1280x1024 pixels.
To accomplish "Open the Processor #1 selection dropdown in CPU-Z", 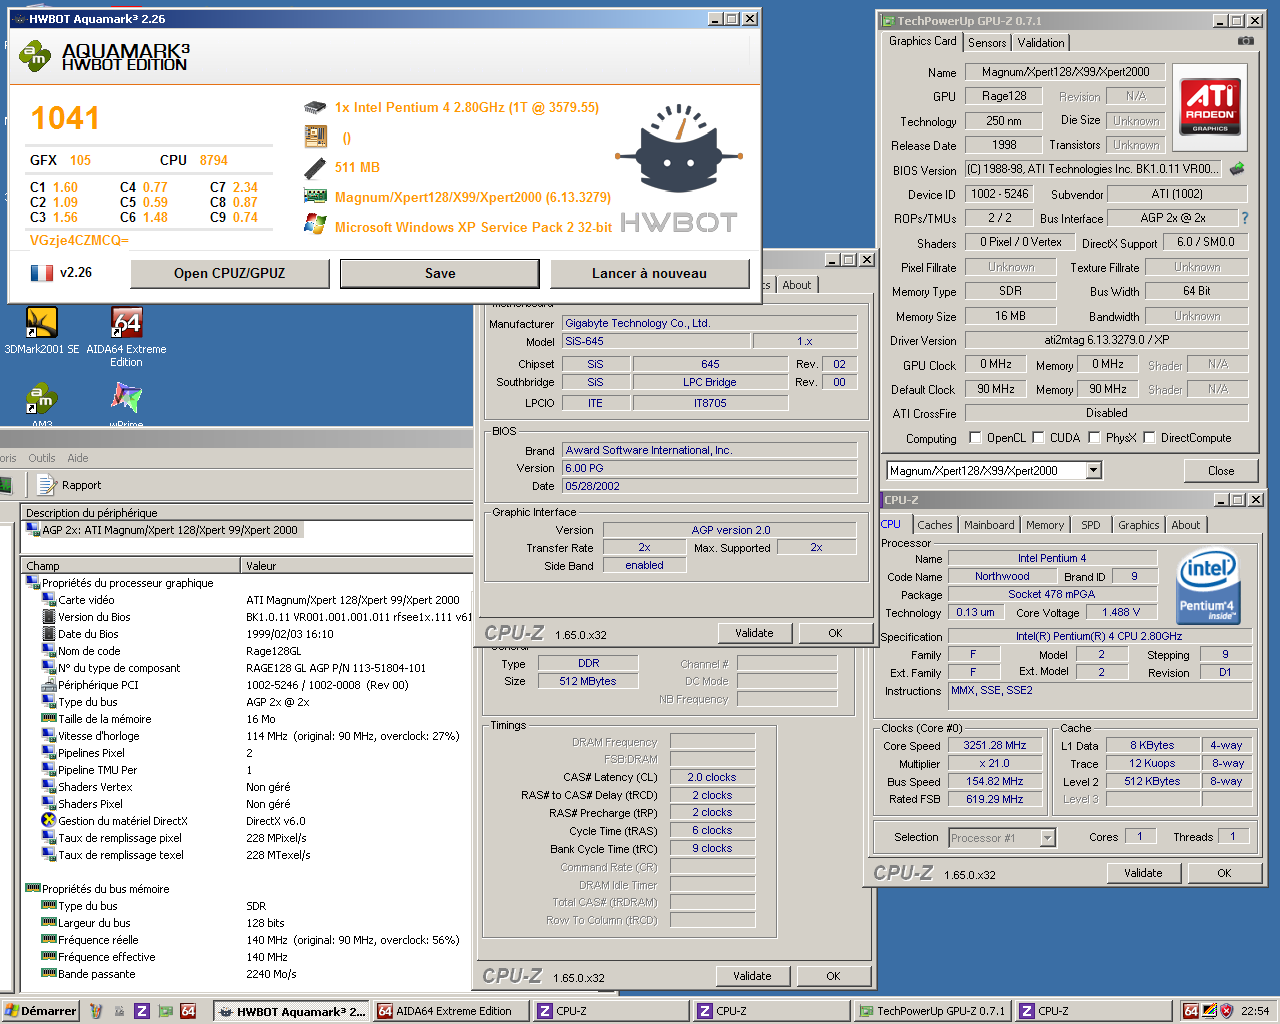I will 1047,838.
